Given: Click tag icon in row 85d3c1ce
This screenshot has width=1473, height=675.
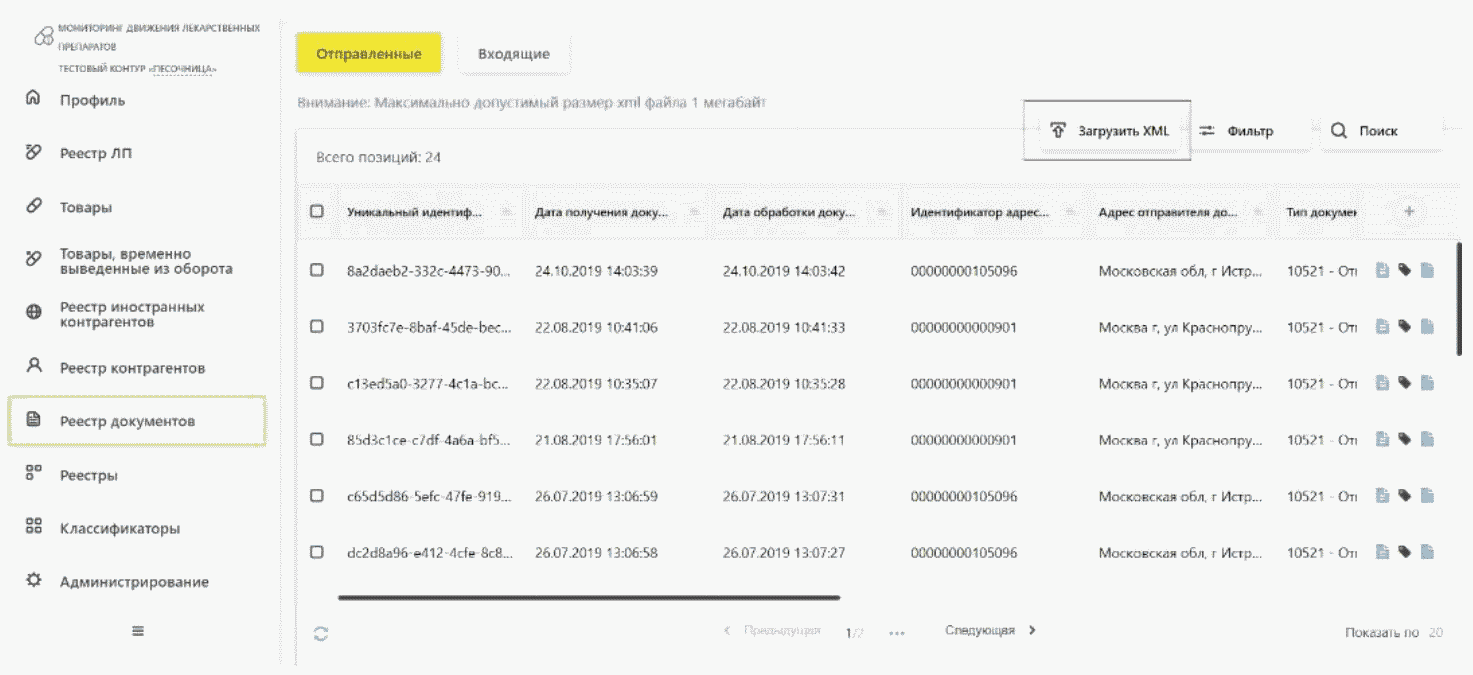Looking at the screenshot, I should (x=1404, y=439).
